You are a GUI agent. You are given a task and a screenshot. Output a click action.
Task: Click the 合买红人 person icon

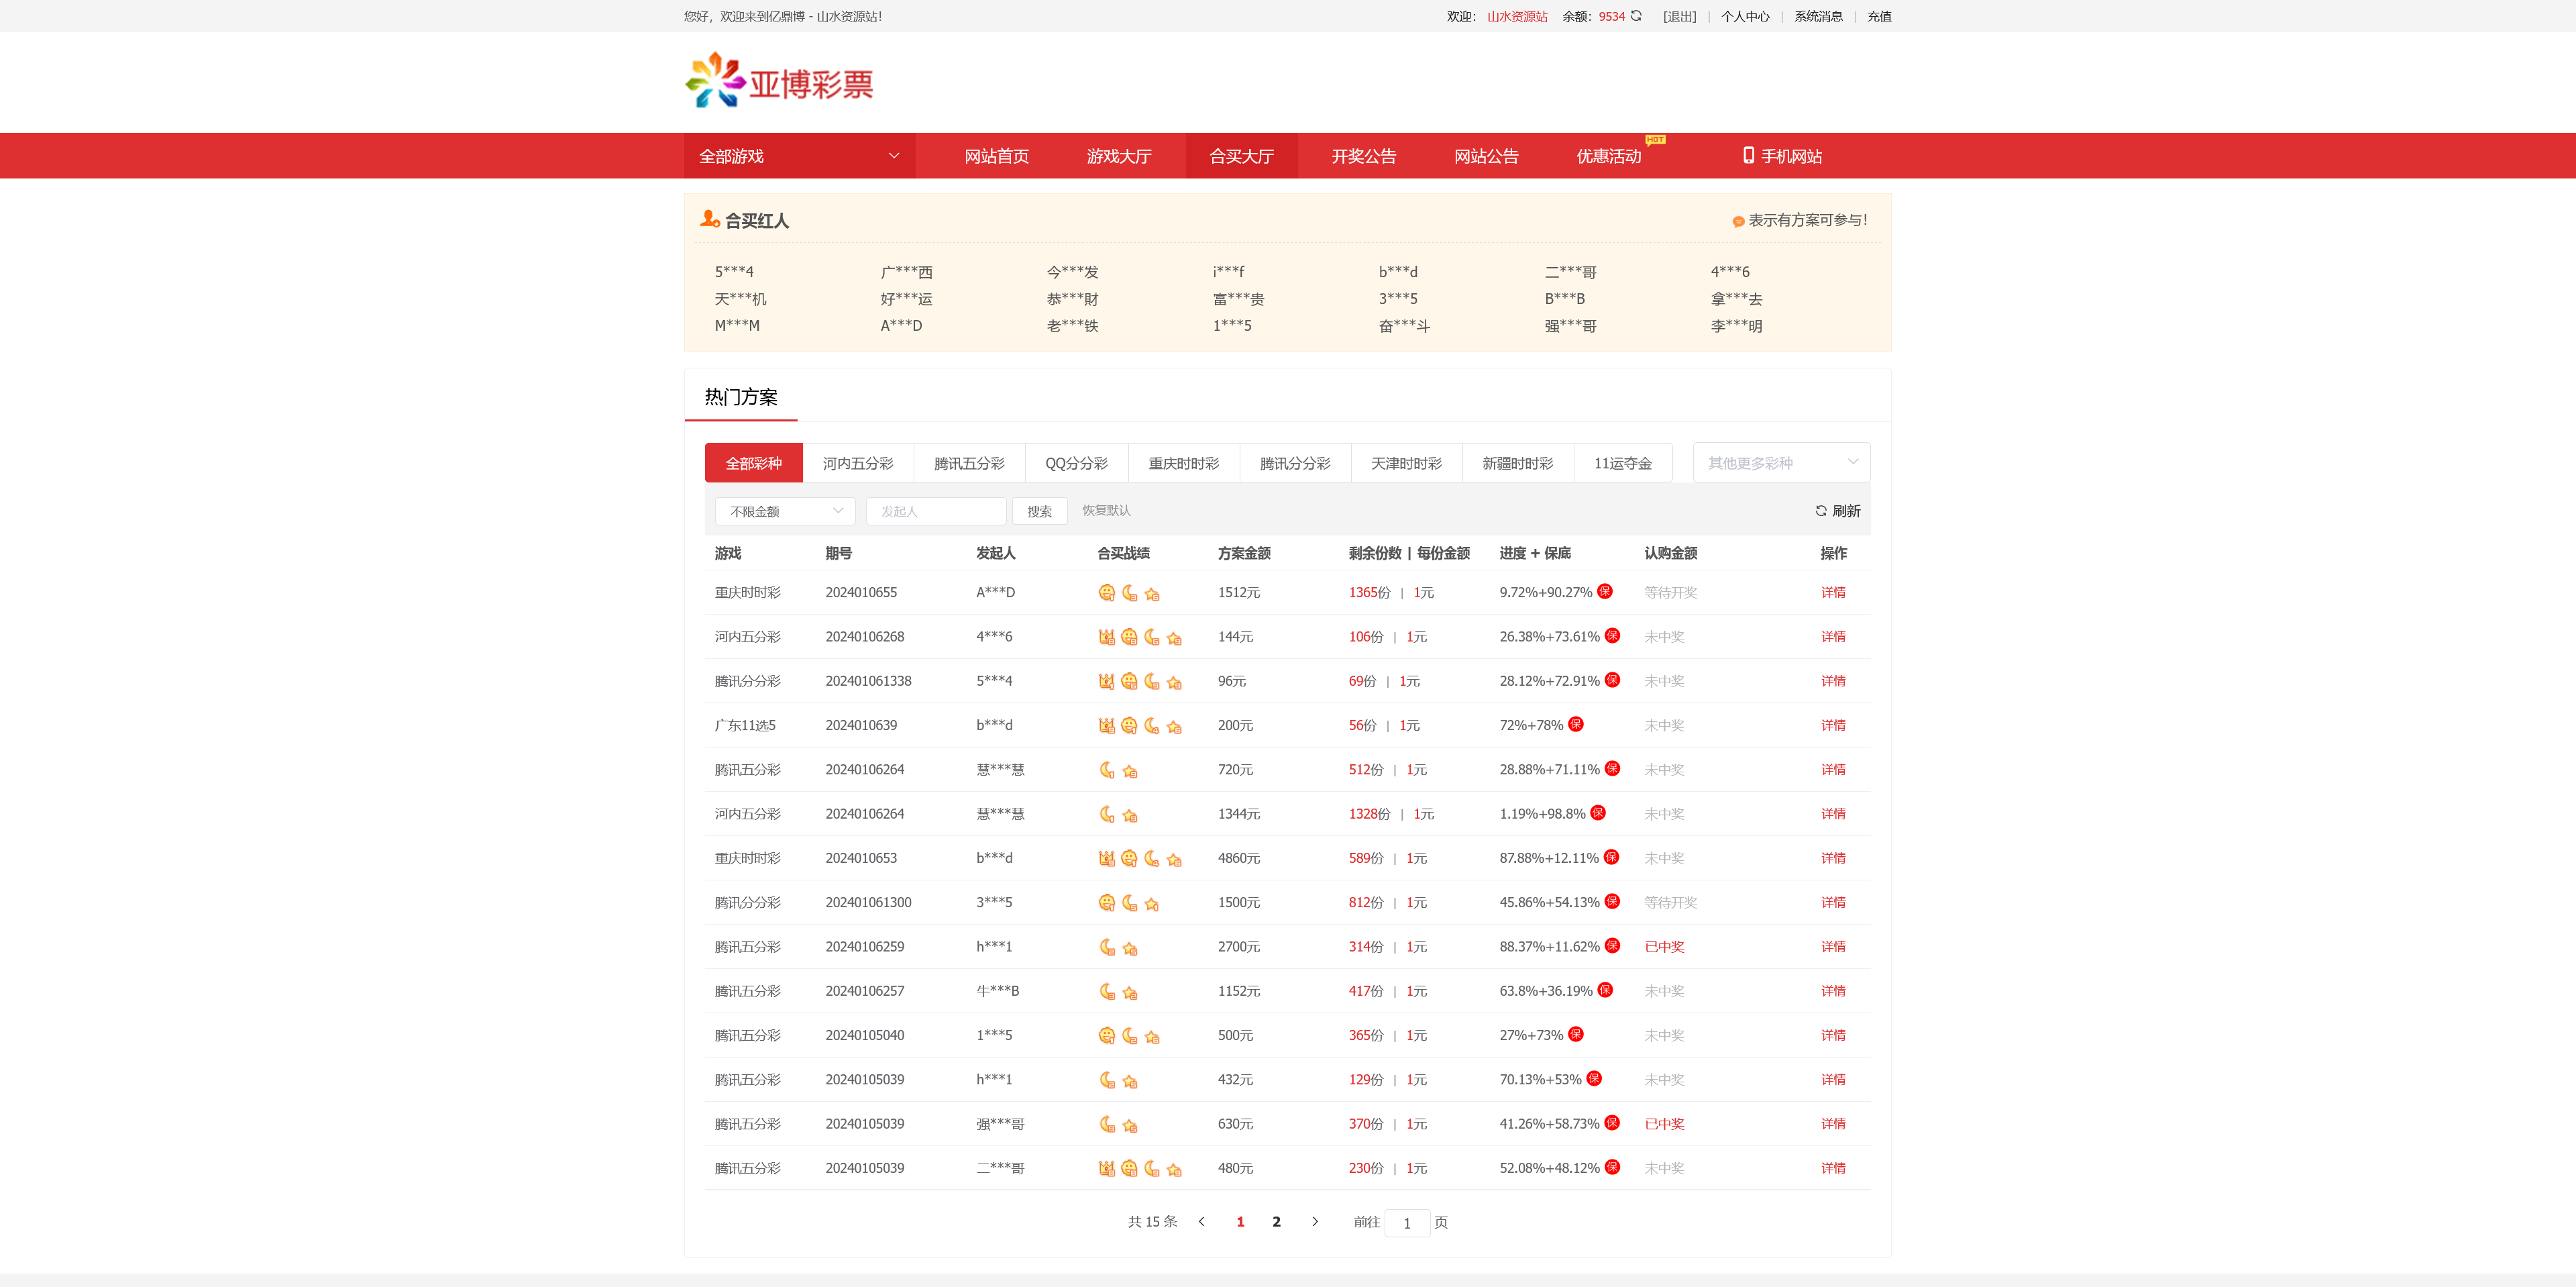(x=710, y=219)
